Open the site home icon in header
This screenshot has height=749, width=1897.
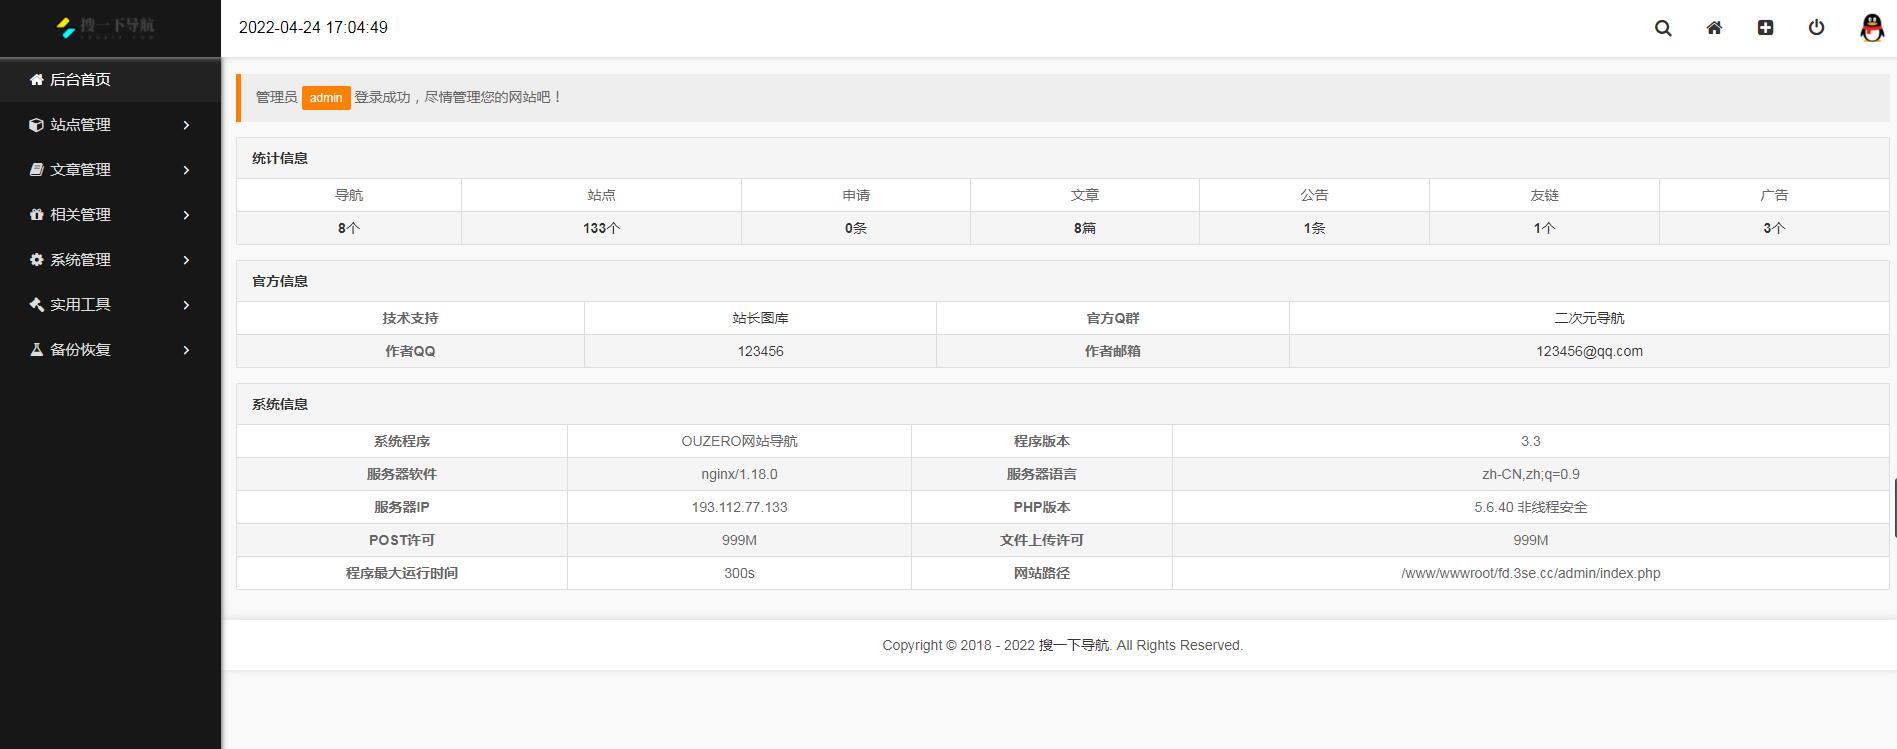[x=1714, y=28]
